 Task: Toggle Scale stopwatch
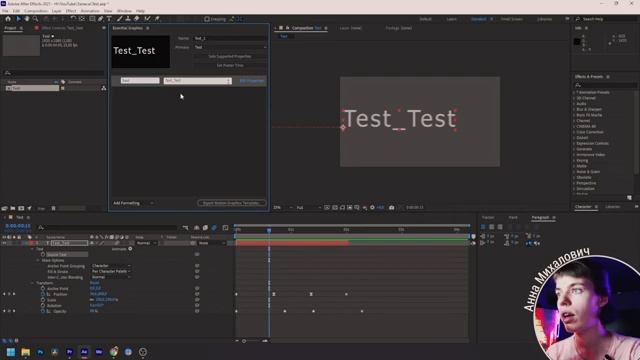click(x=43, y=300)
